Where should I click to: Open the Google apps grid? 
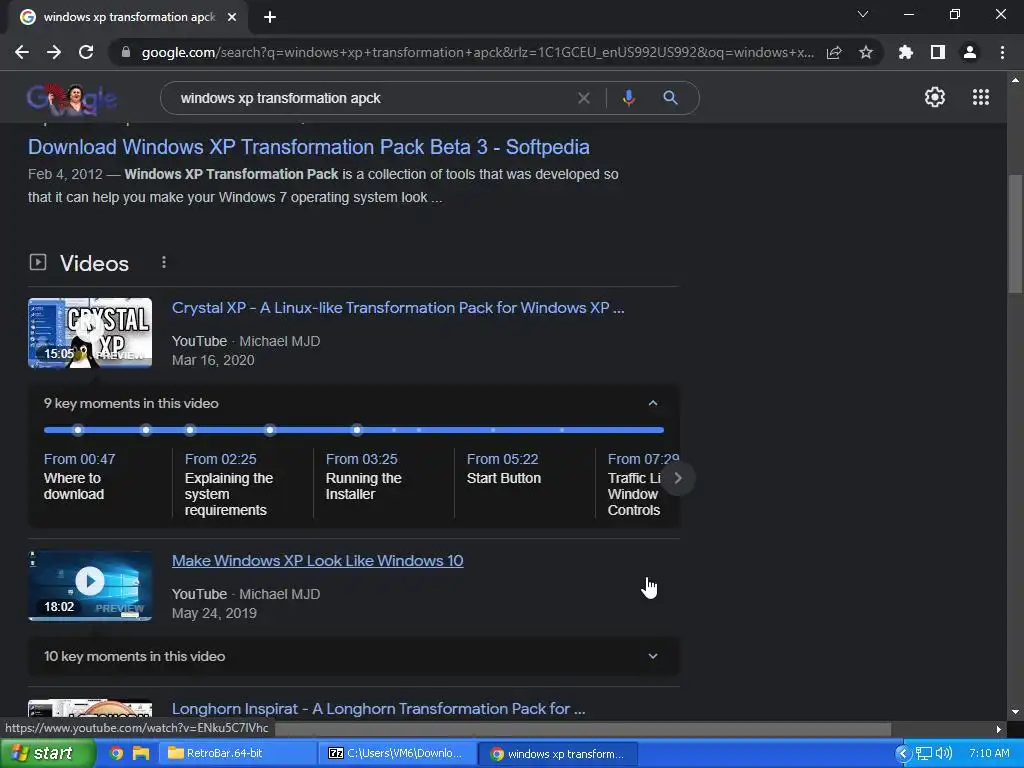pos(980,97)
